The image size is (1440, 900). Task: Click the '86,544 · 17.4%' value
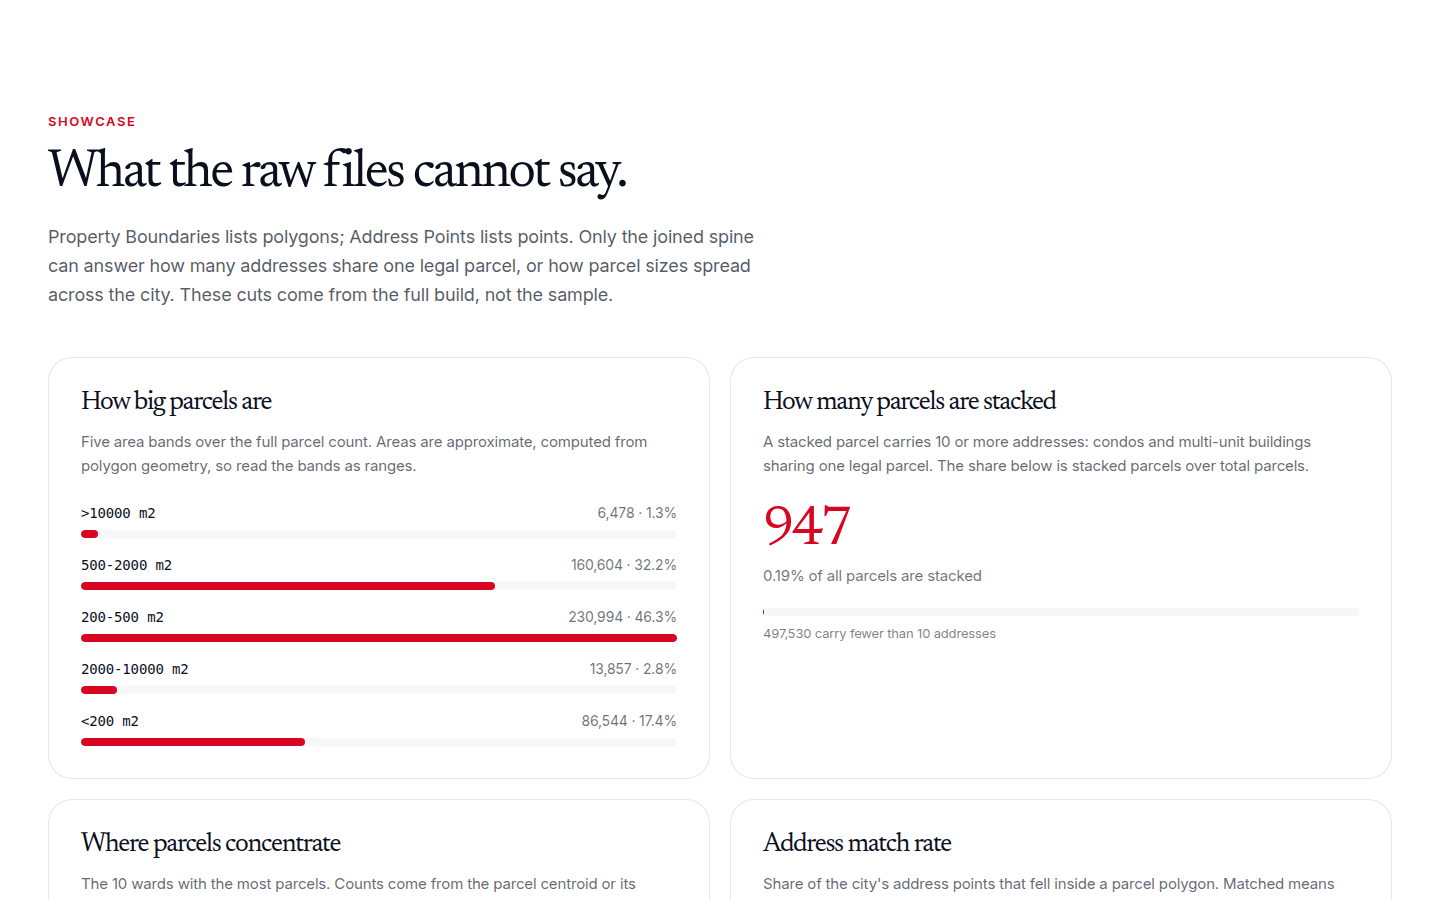tap(629, 721)
